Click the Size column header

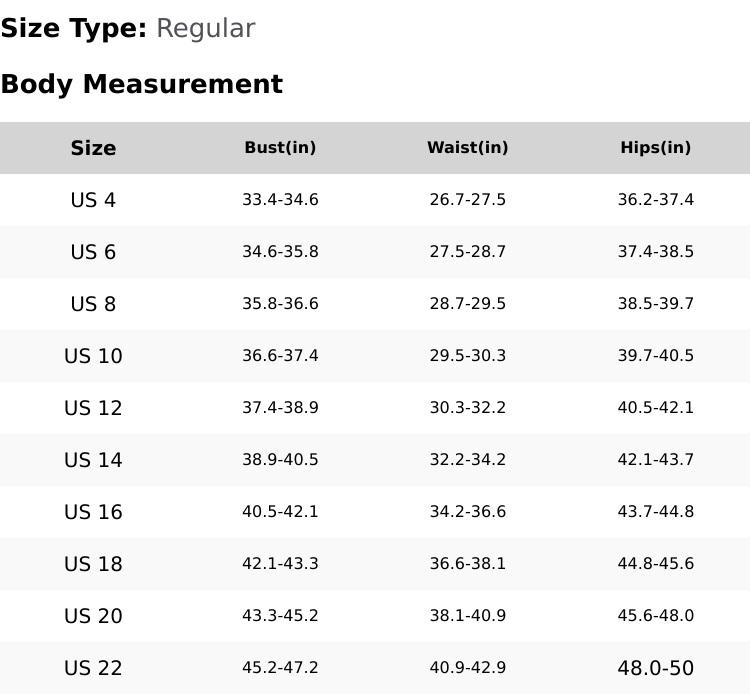[93, 148]
